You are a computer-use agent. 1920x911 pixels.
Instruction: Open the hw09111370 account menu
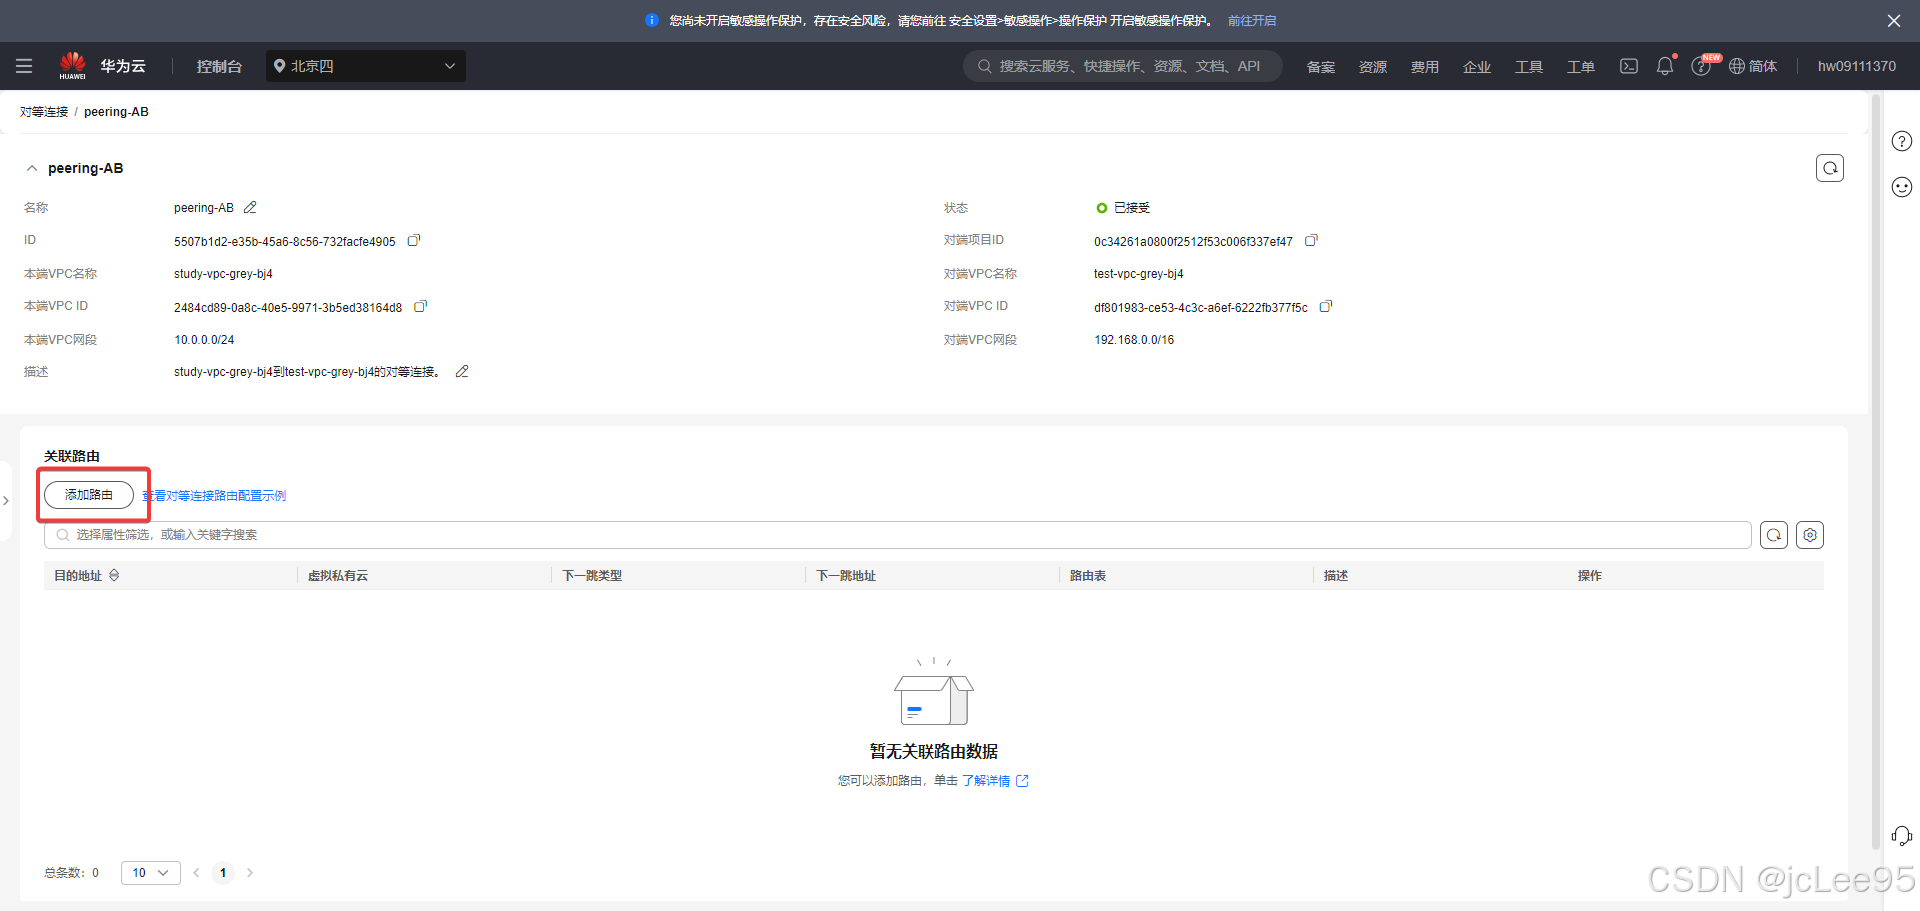[x=1857, y=66]
